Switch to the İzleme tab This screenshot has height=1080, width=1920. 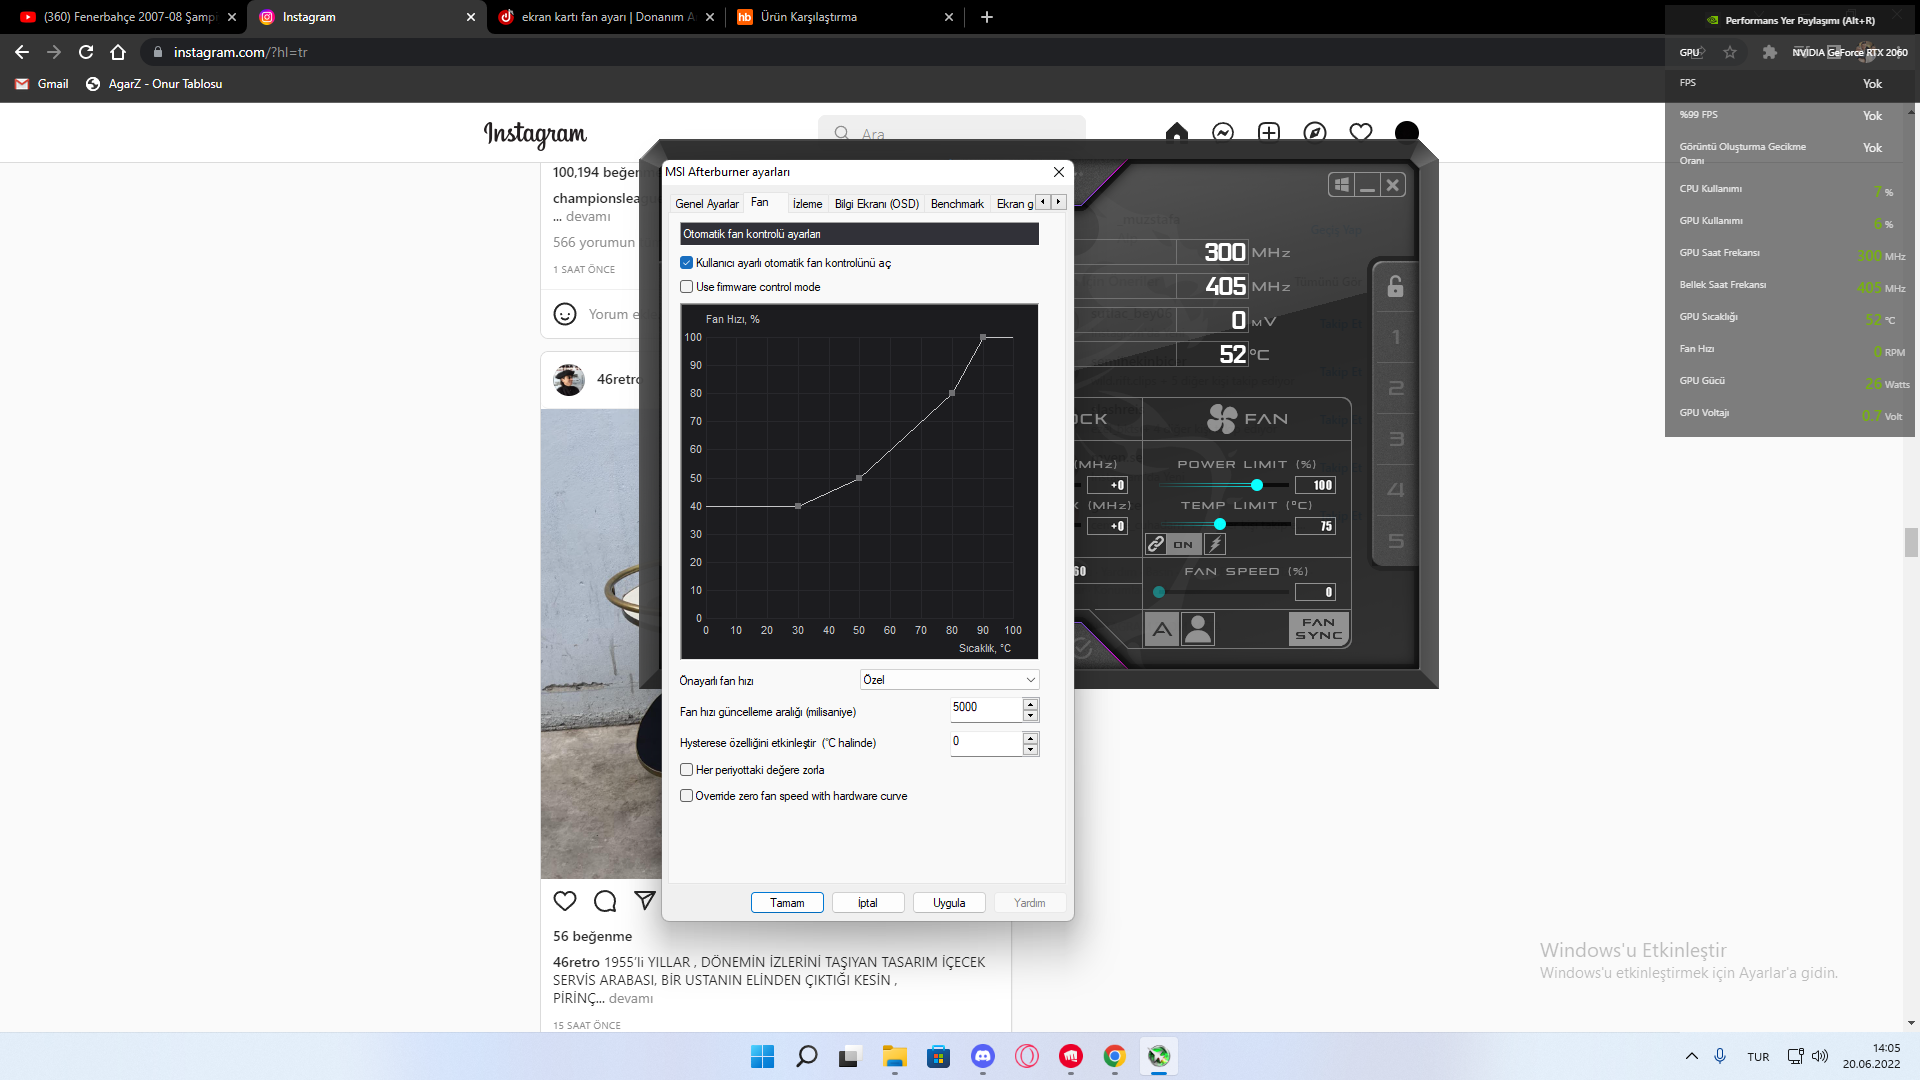pos(807,204)
